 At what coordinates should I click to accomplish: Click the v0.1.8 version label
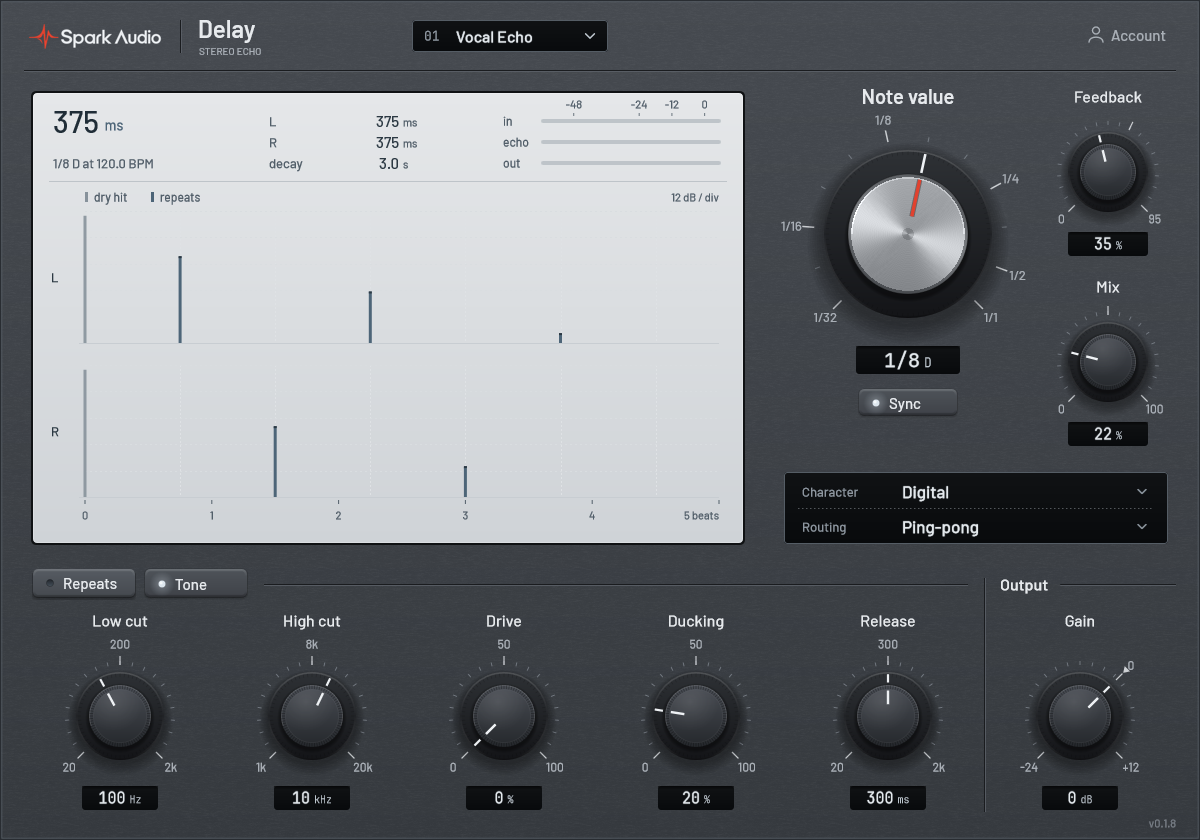click(1162, 823)
